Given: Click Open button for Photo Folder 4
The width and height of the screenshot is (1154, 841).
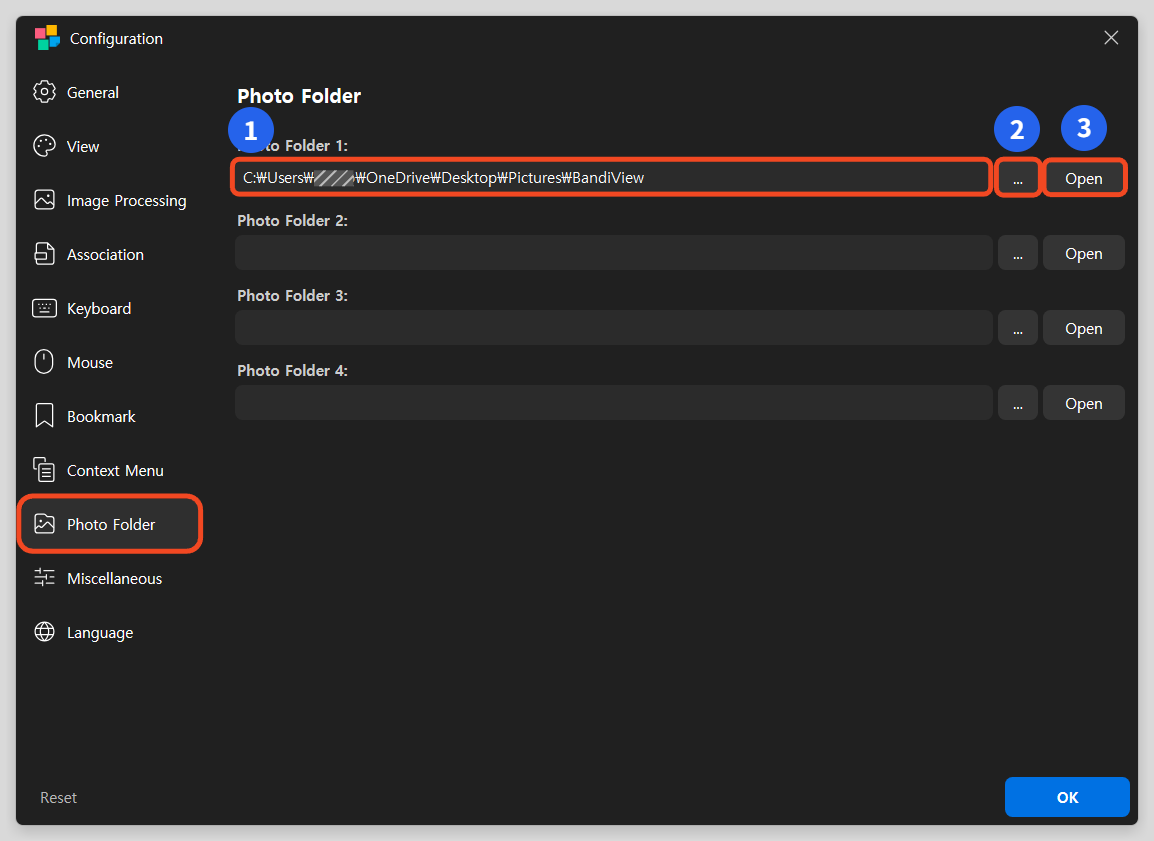Looking at the screenshot, I should 1084,403.
